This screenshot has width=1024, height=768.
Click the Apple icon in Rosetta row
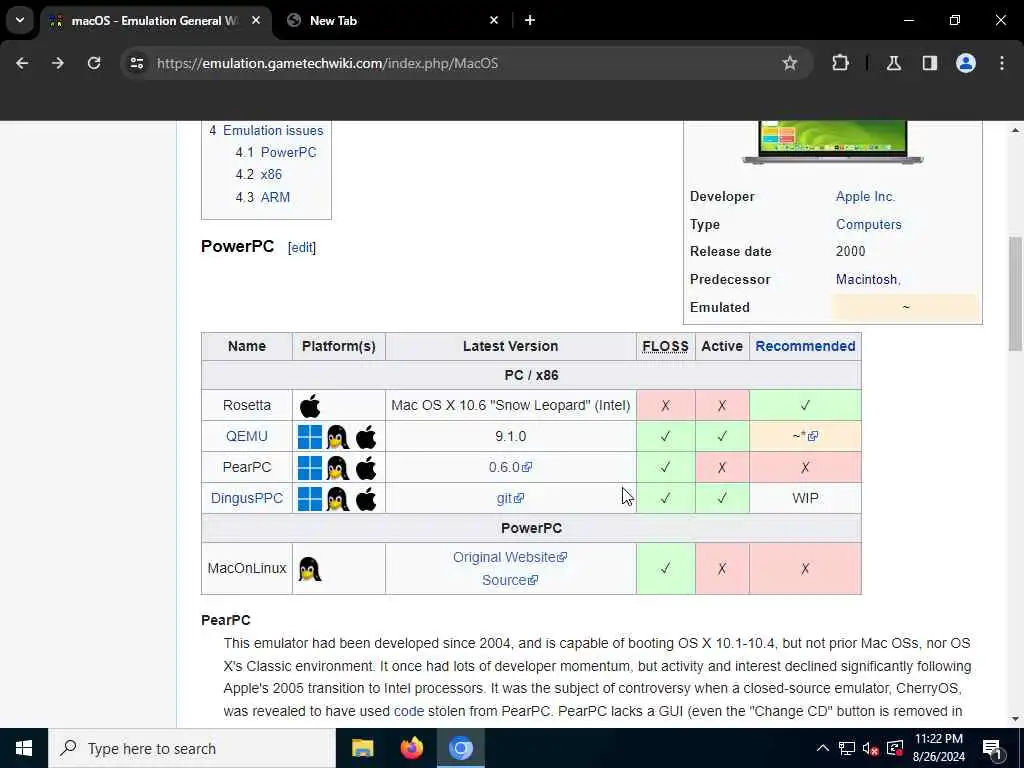tap(310, 406)
